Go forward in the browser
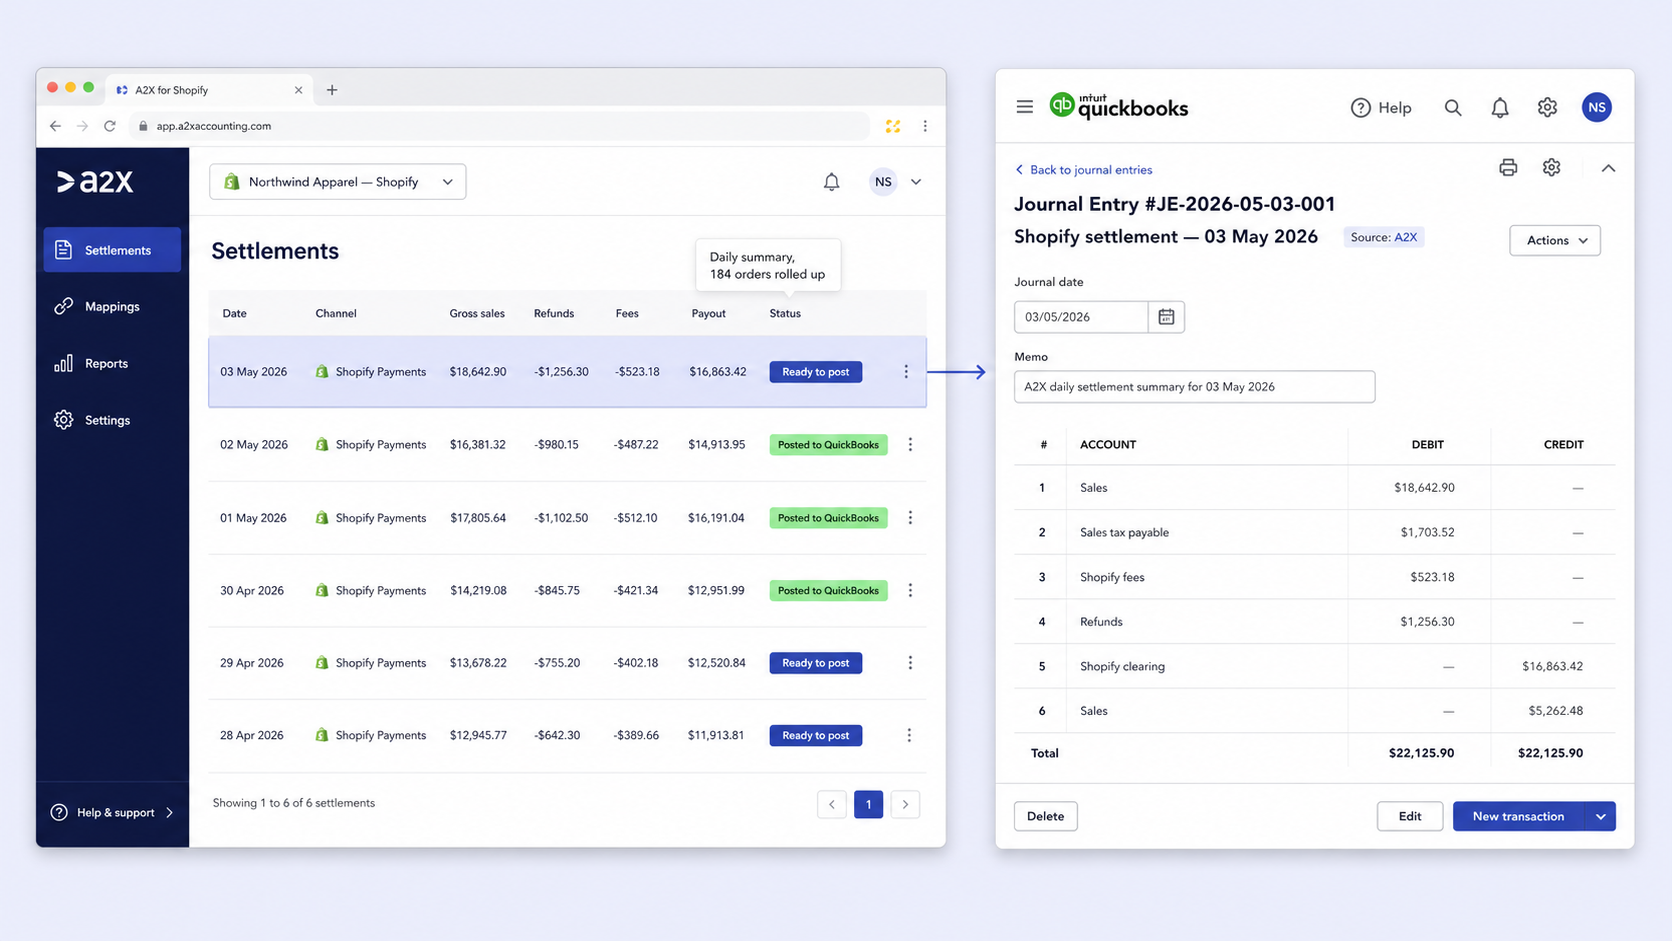 [x=82, y=126]
